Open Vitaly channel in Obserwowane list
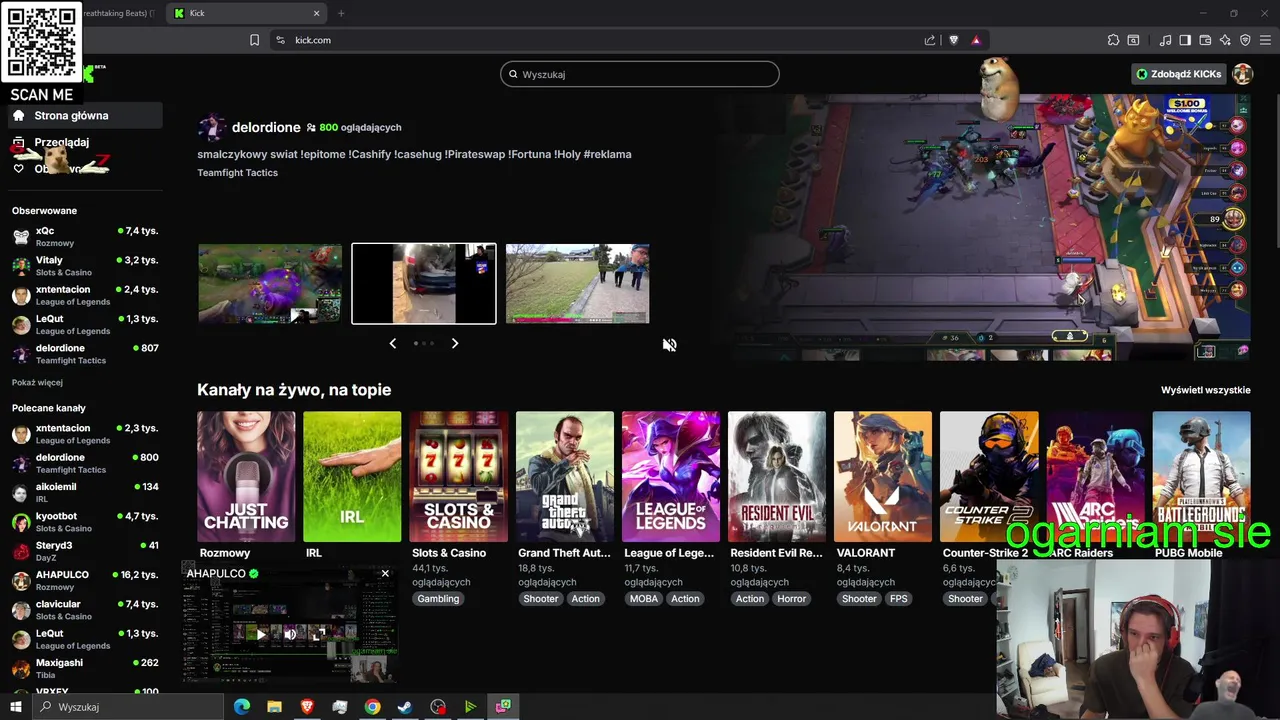1280x720 pixels. [x=85, y=266]
